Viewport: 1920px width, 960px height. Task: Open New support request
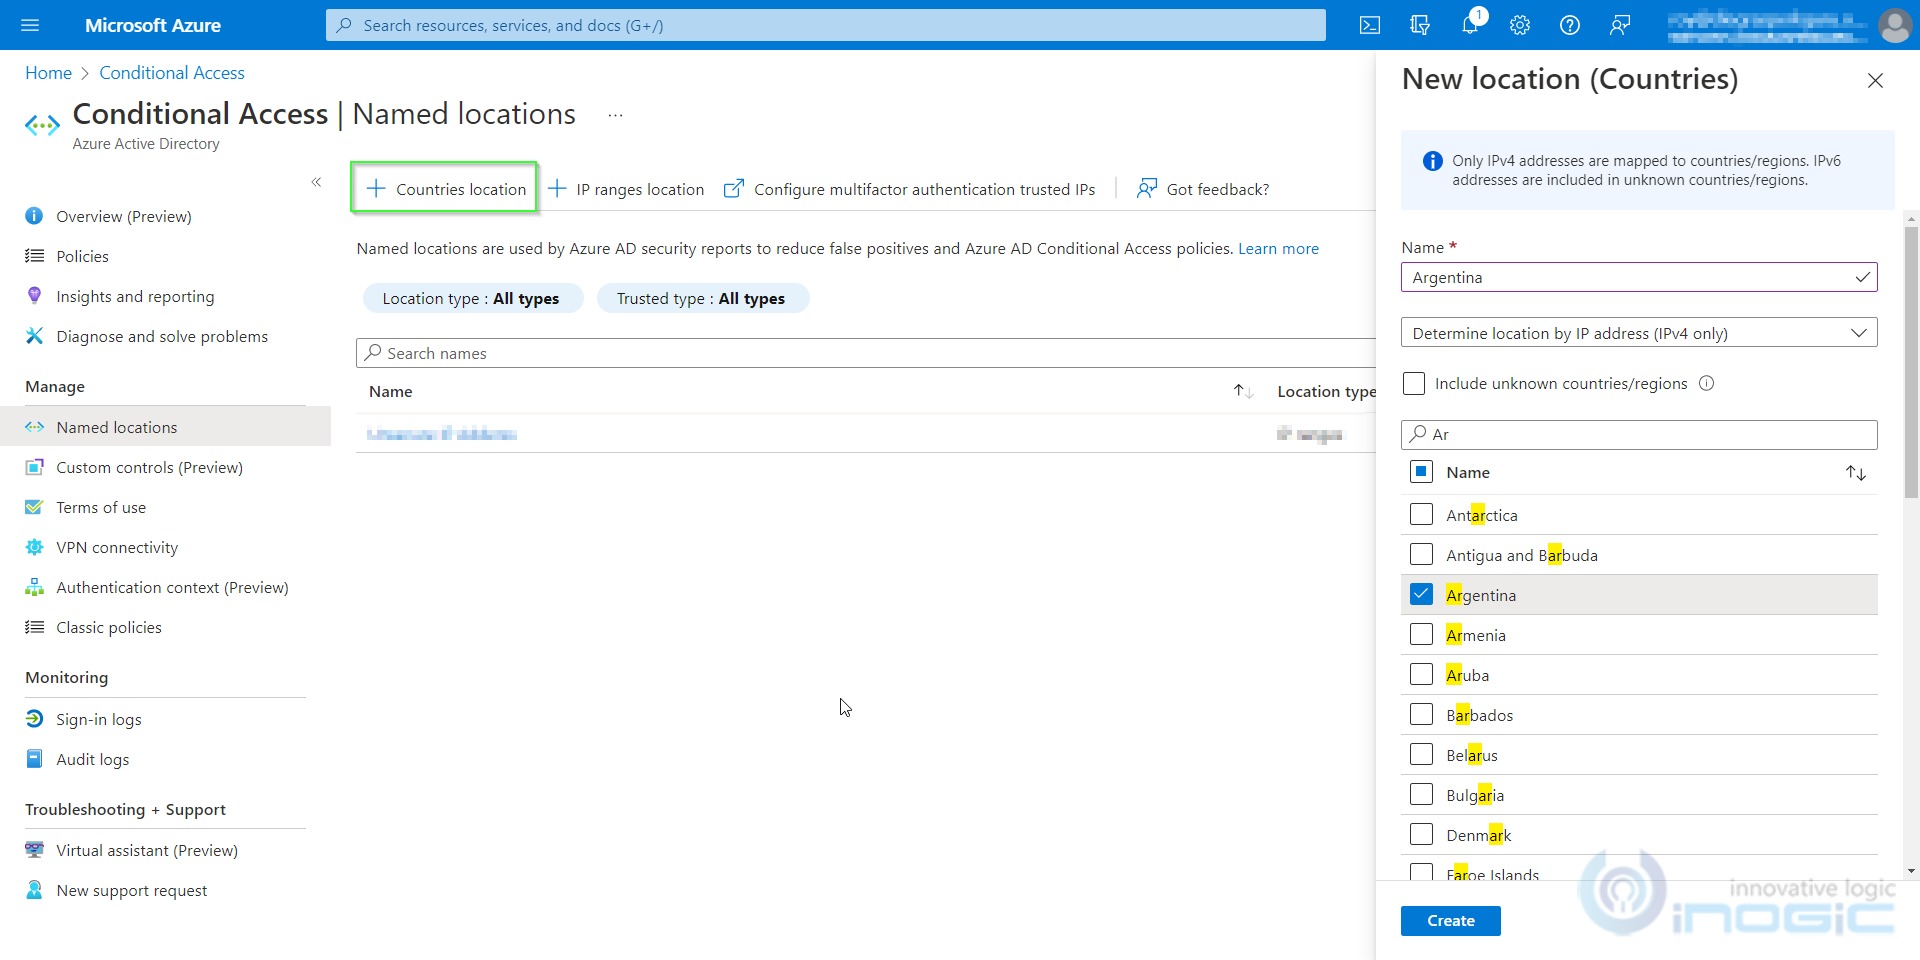click(x=132, y=890)
